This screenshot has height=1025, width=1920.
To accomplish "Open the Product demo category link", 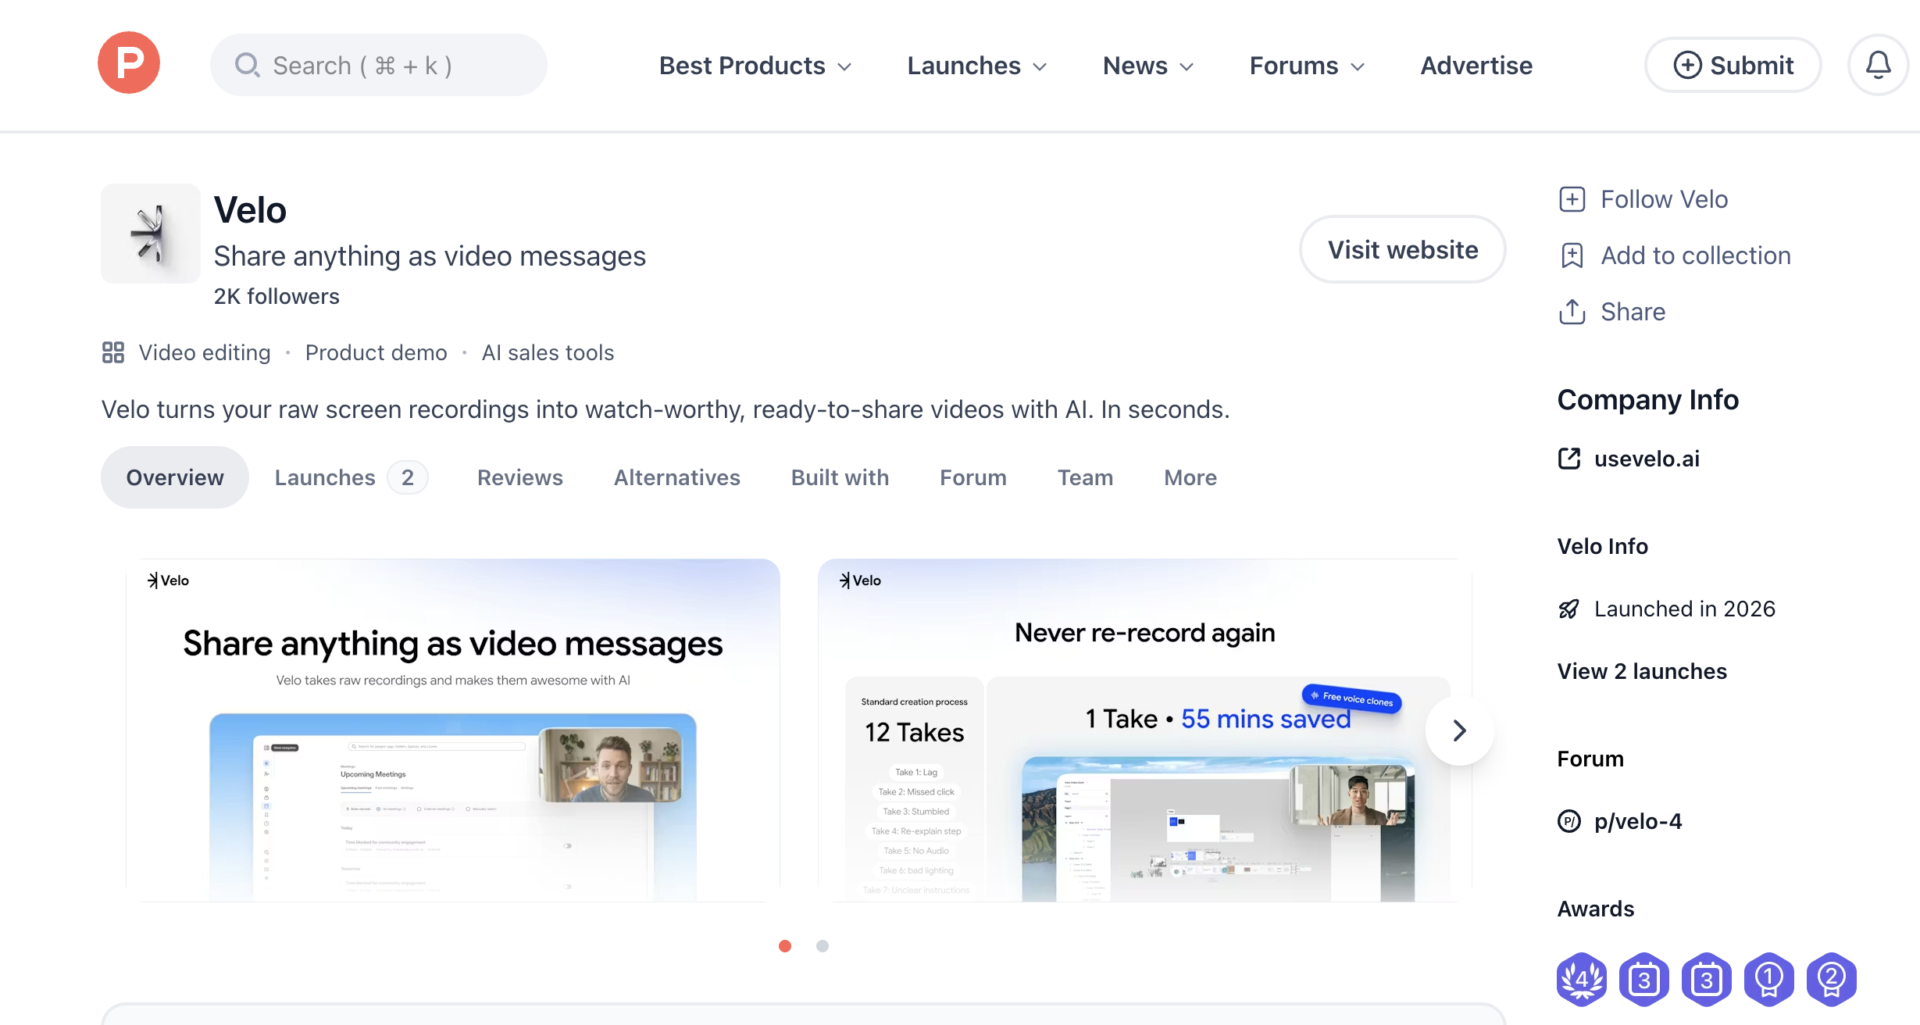I will [376, 352].
